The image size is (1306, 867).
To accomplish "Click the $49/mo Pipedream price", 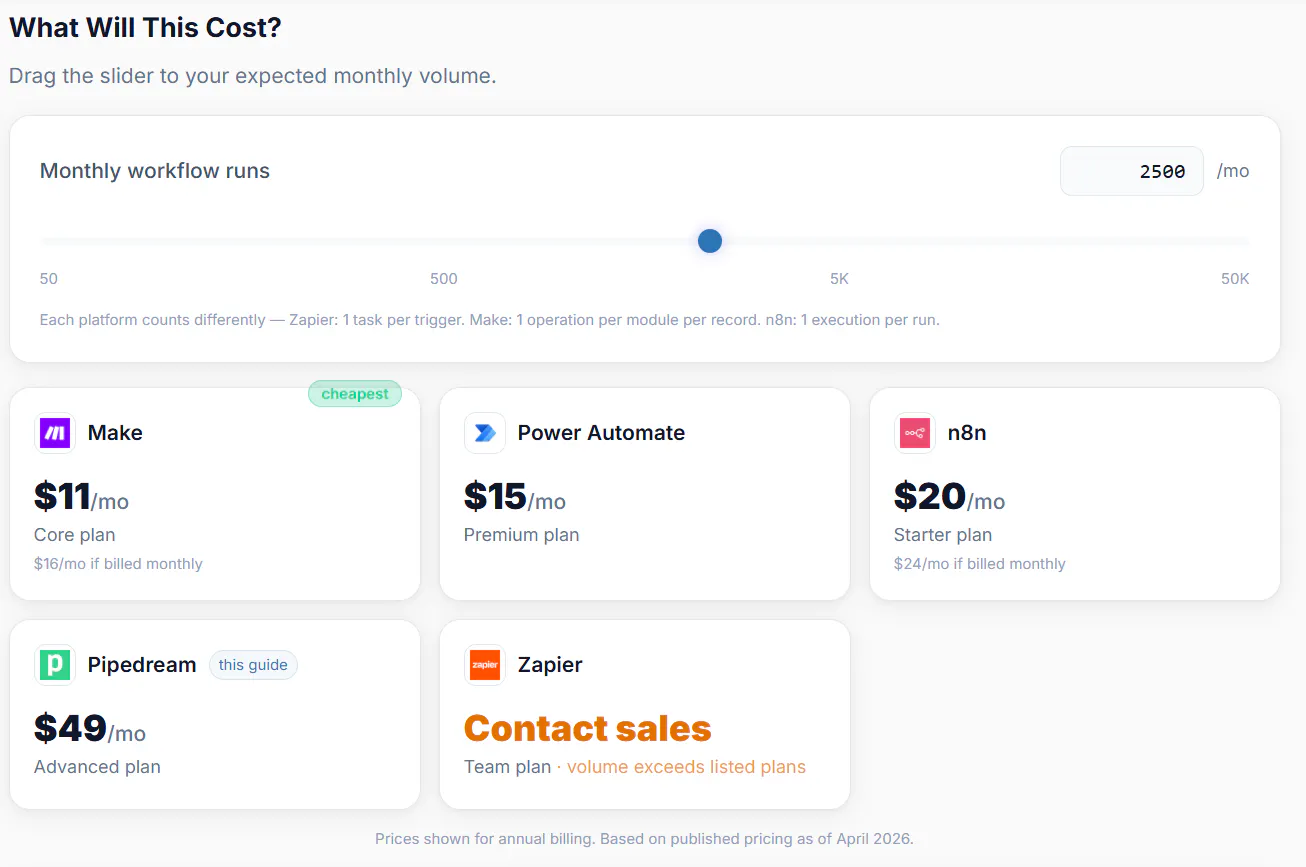I will [x=90, y=729].
